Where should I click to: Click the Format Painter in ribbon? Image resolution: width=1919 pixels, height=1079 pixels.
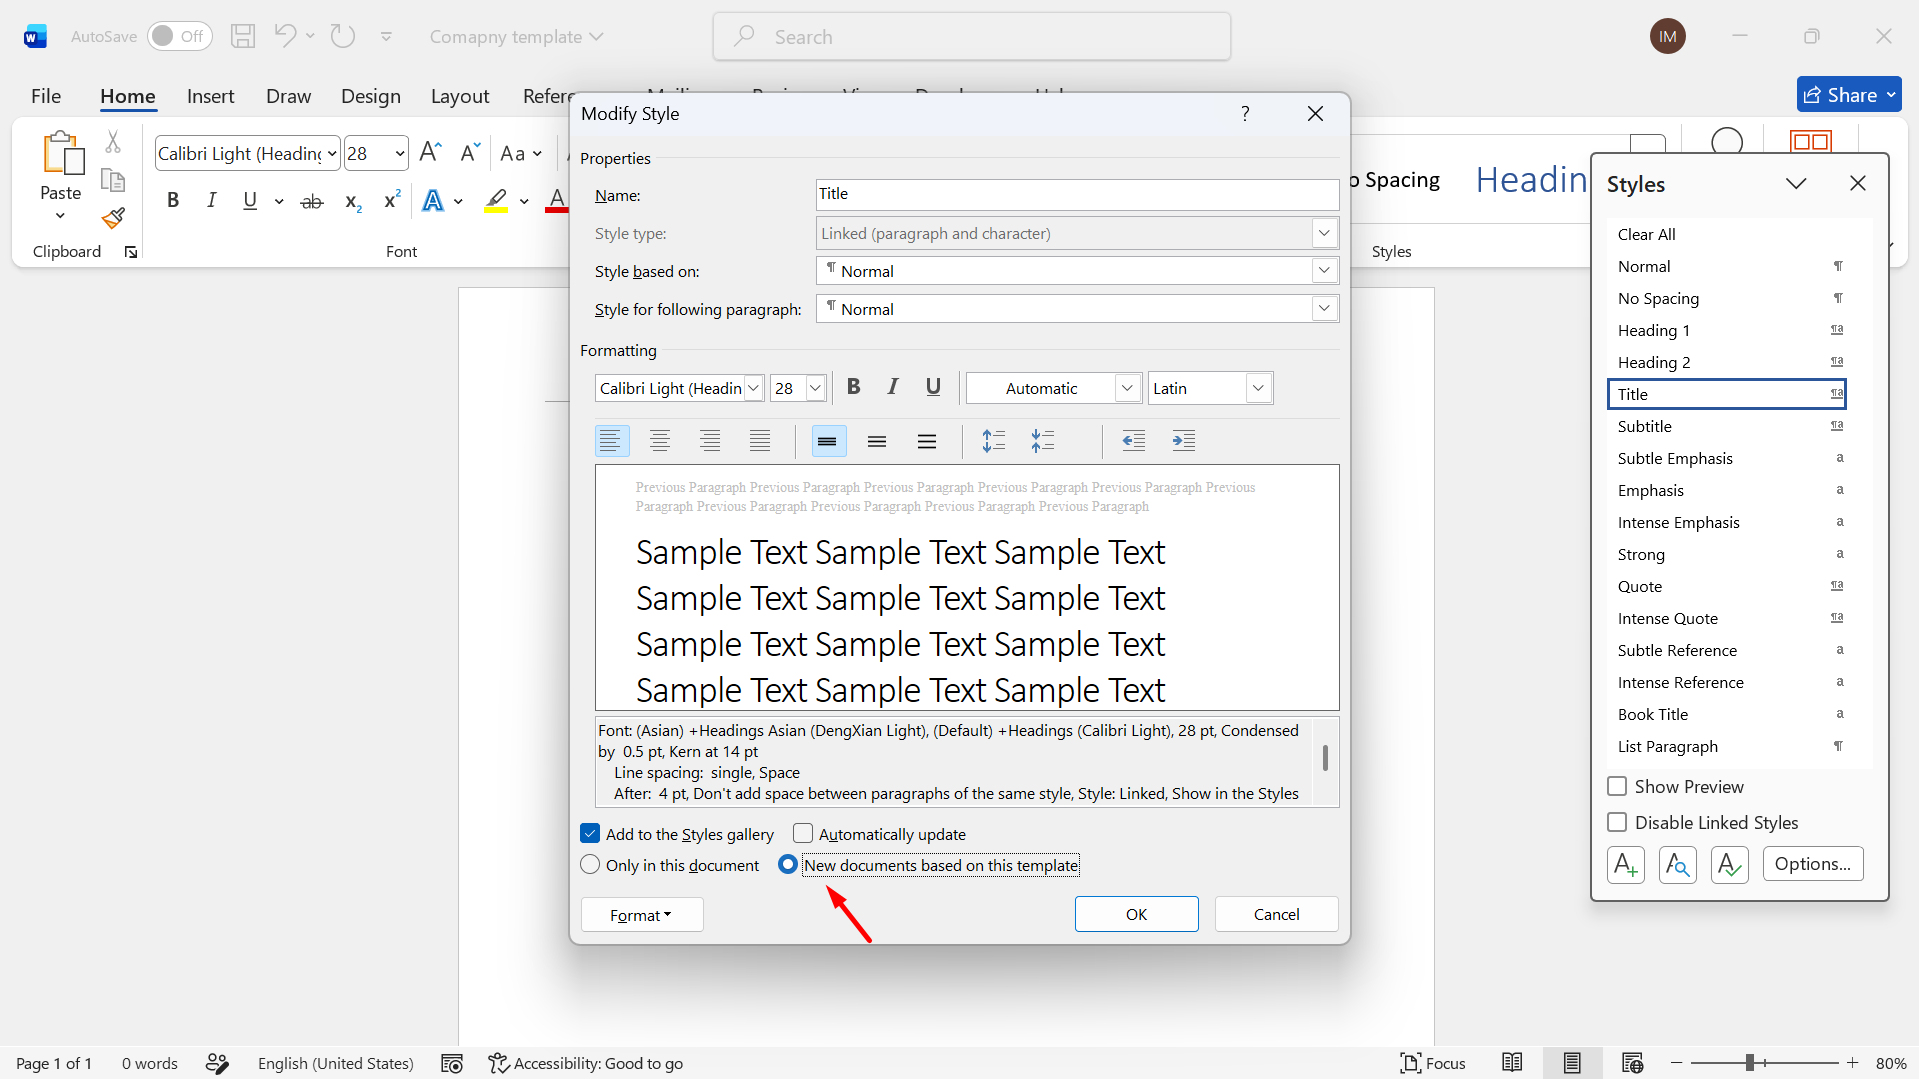[x=113, y=218]
